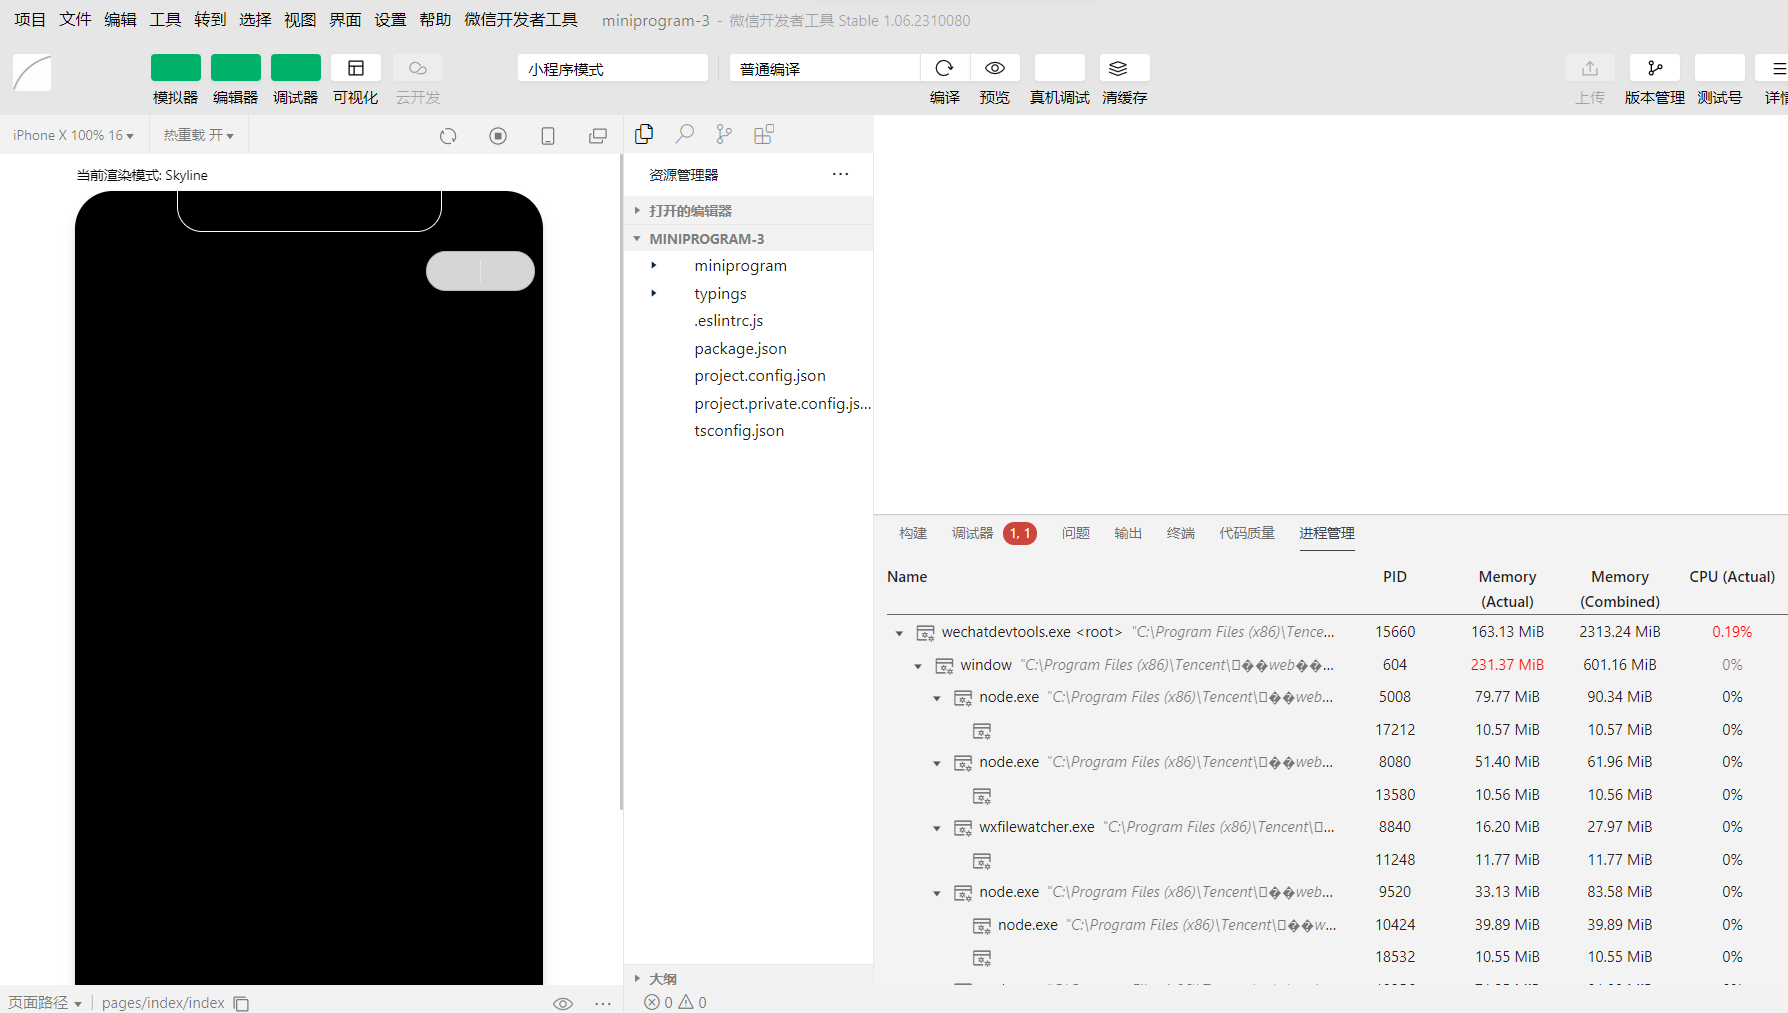Click the status bar eye preview icon
The image size is (1788, 1013).
pyautogui.click(x=563, y=1003)
